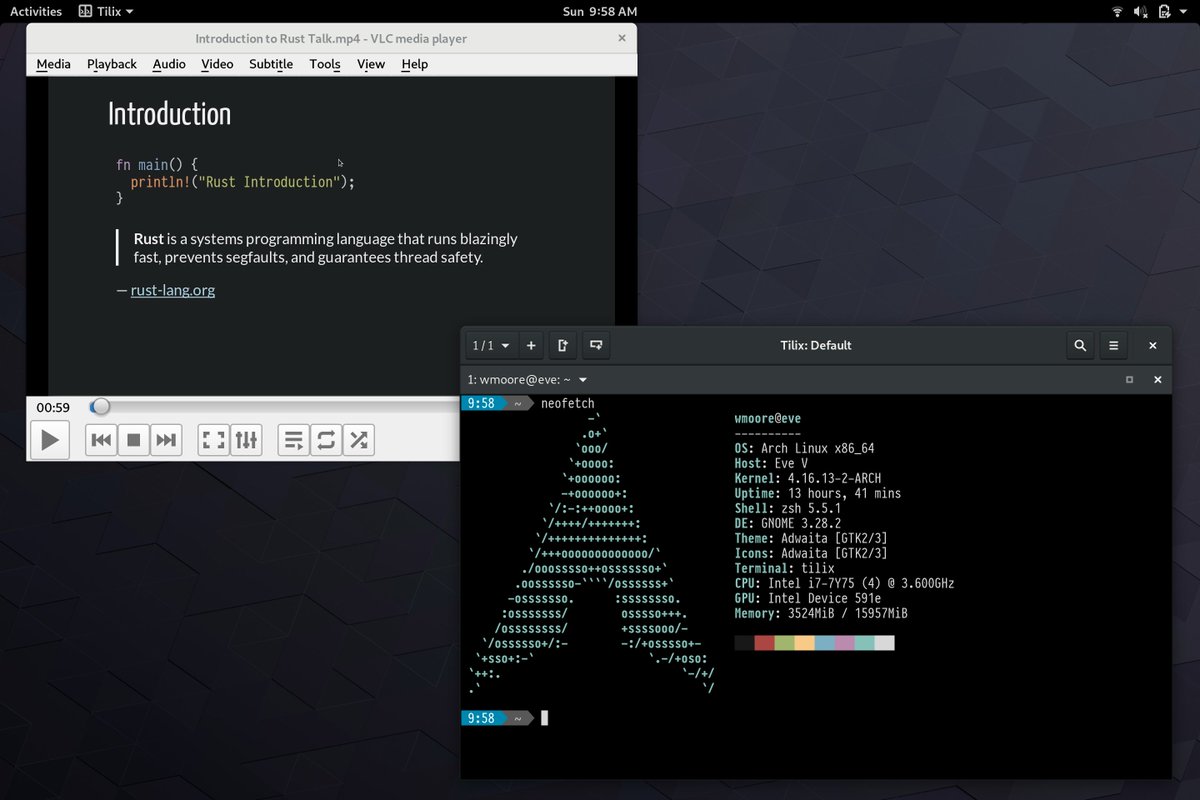Click the Wi-Fi icon in the top bar

point(1117,12)
